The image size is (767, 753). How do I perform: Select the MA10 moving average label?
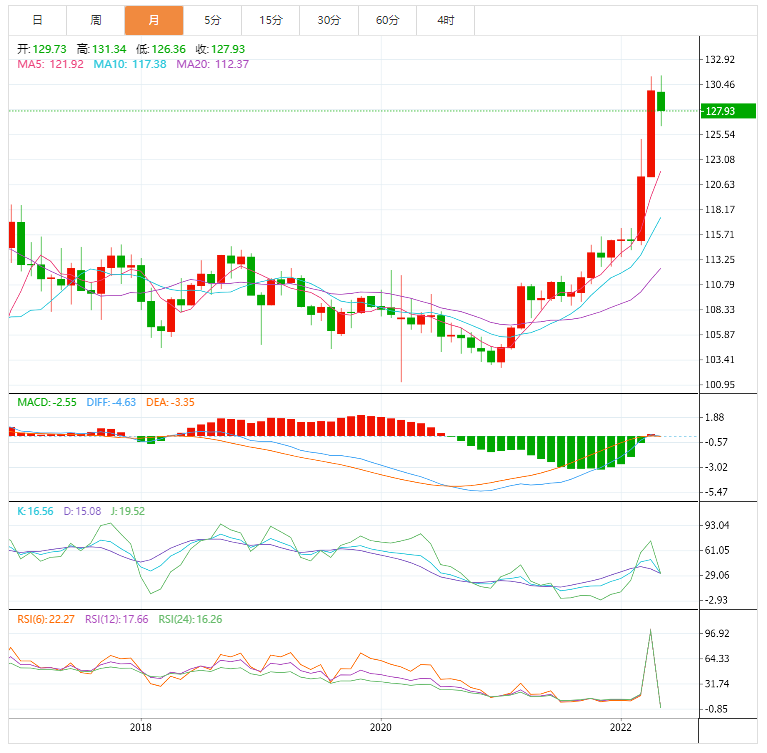pyautogui.click(x=129, y=64)
